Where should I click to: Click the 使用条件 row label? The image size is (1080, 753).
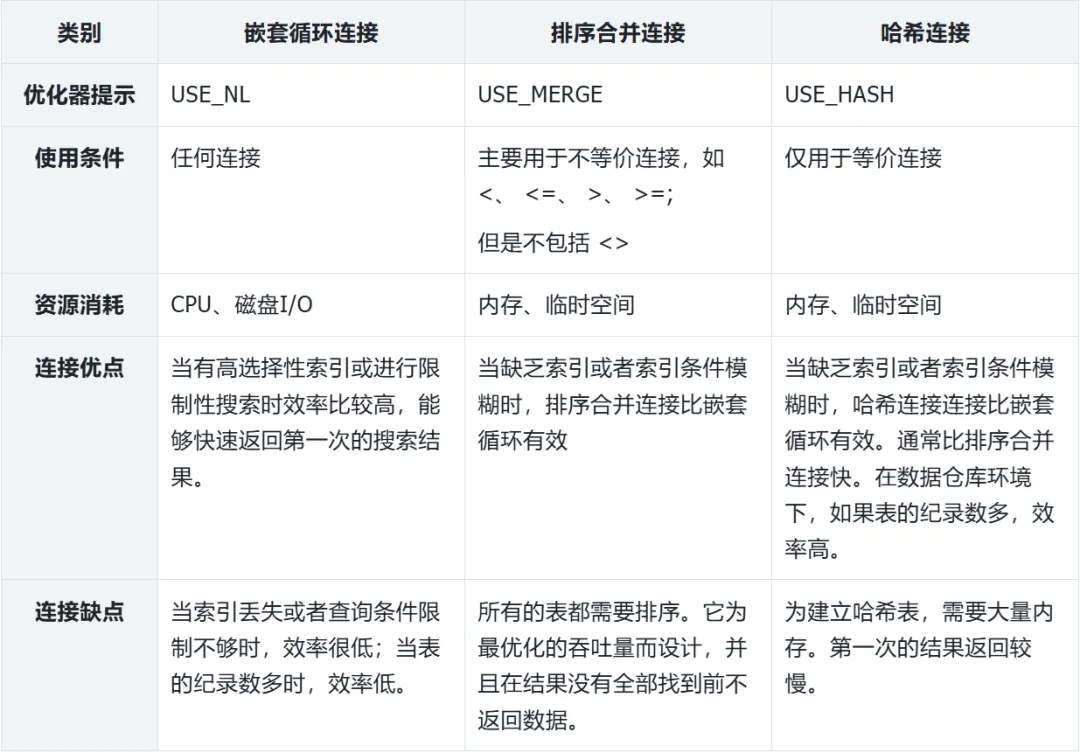tap(79, 158)
